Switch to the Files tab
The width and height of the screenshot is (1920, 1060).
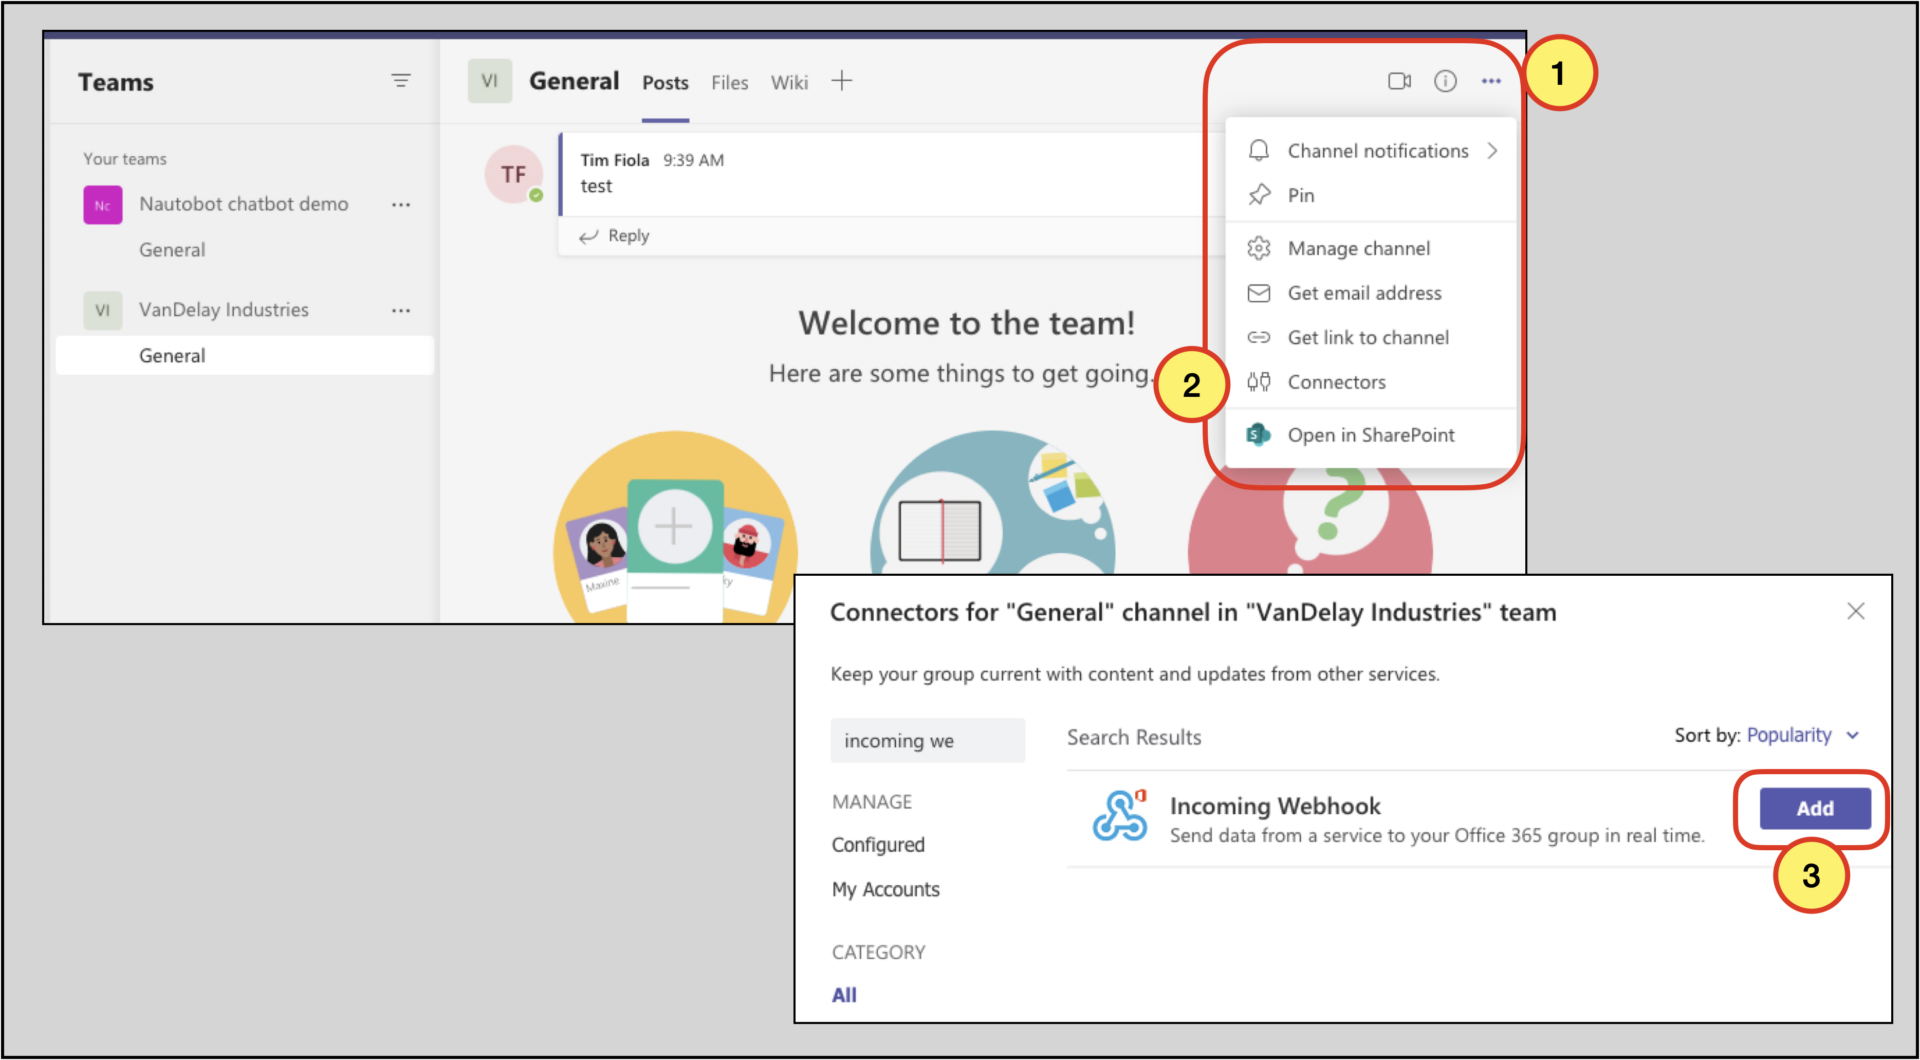click(x=729, y=83)
